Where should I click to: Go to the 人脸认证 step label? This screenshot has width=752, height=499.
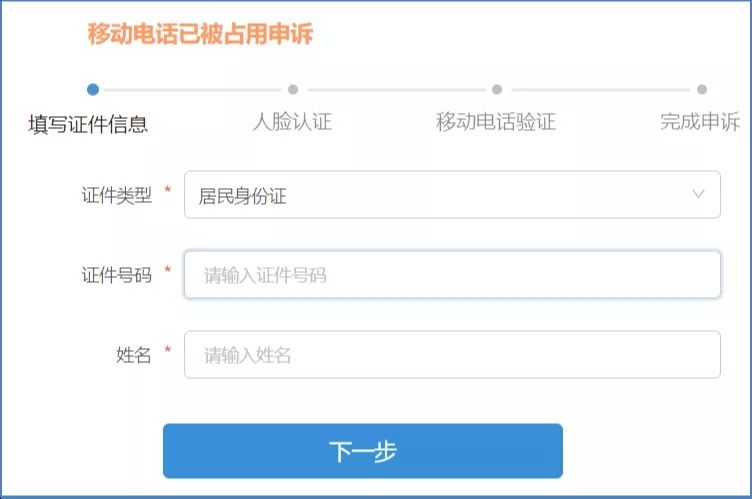292,122
